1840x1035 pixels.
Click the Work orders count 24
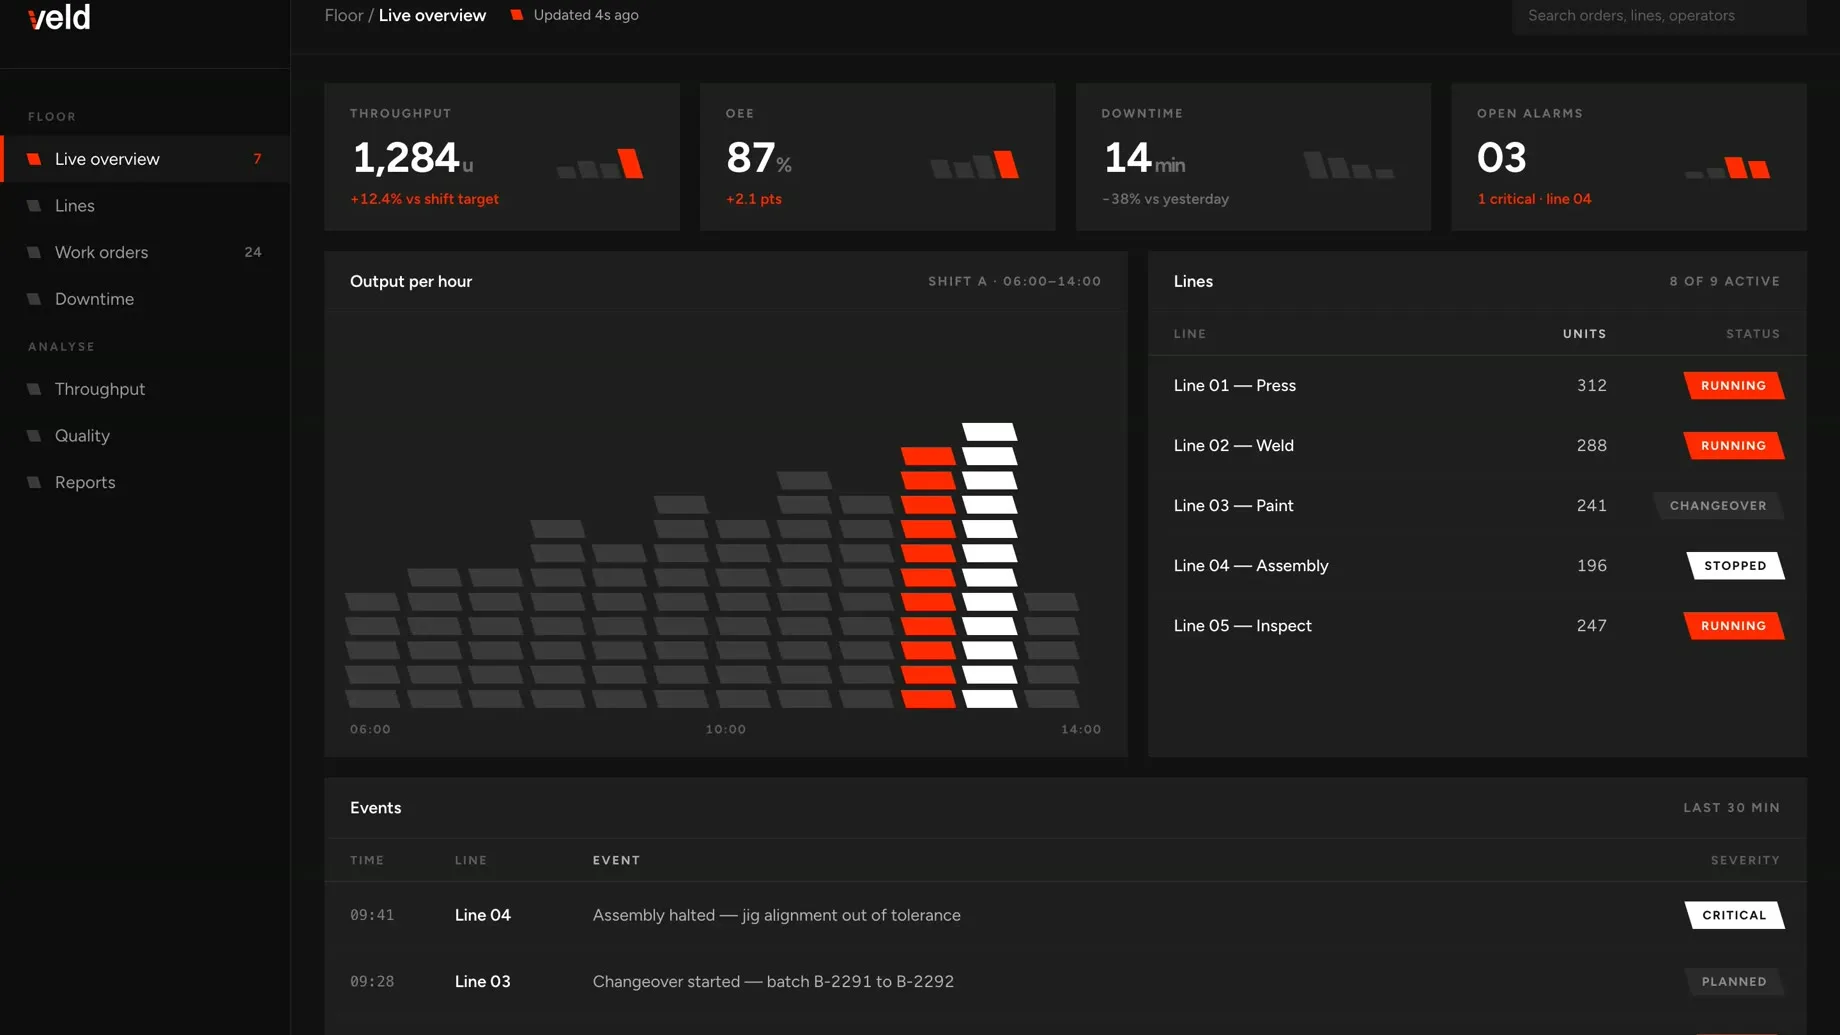(x=253, y=252)
